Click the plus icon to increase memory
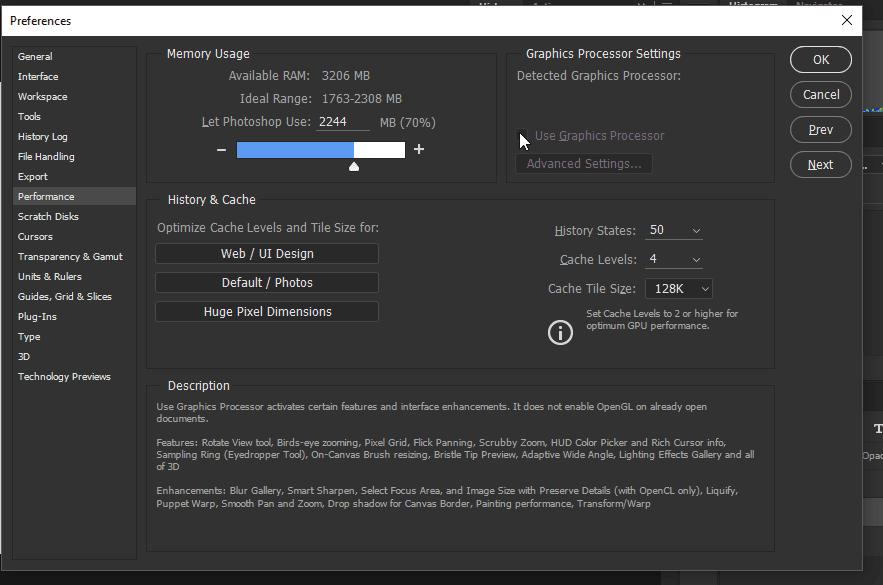The width and height of the screenshot is (883, 585). pyautogui.click(x=419, y=150)
